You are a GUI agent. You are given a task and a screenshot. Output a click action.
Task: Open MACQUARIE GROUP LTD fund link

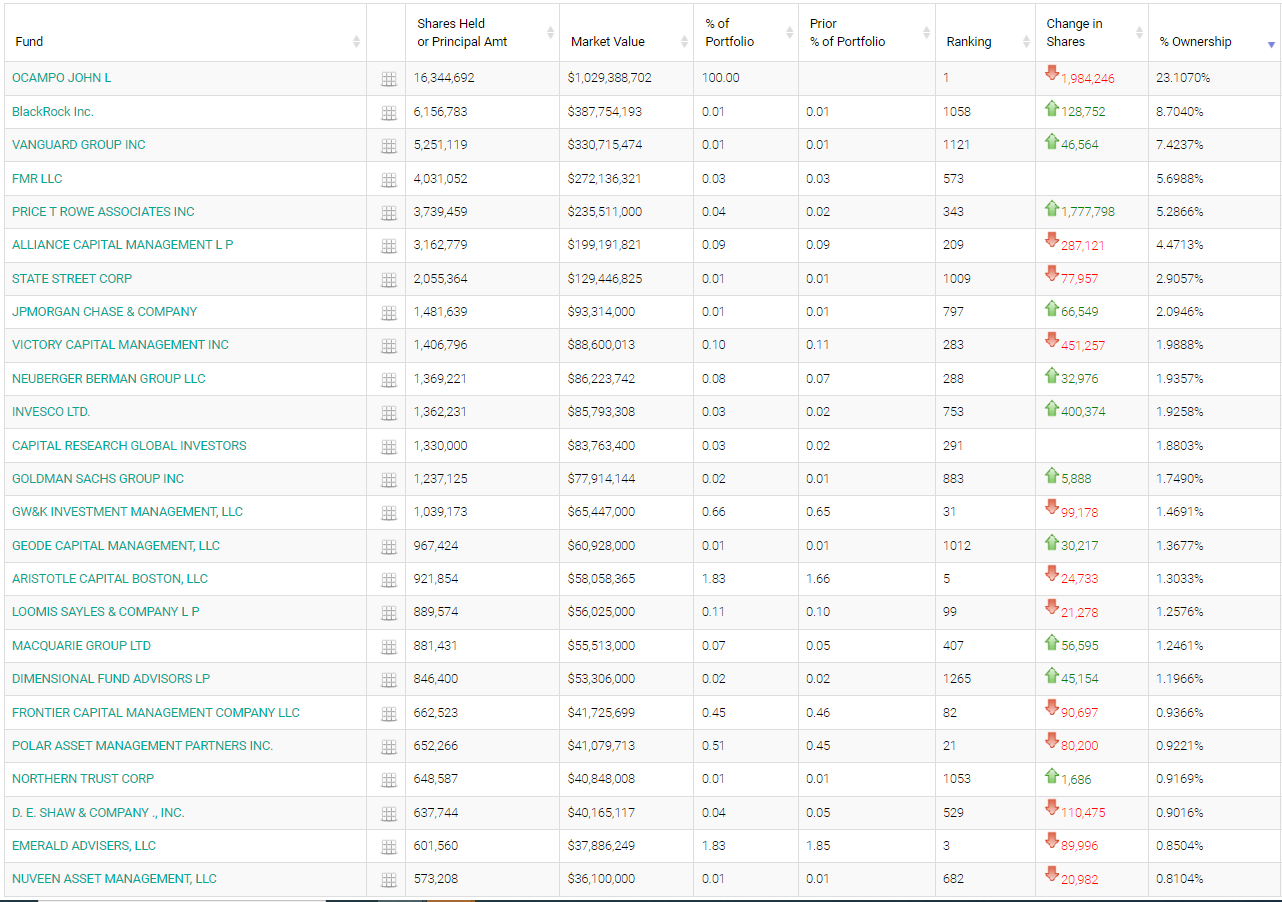(82, 646)
